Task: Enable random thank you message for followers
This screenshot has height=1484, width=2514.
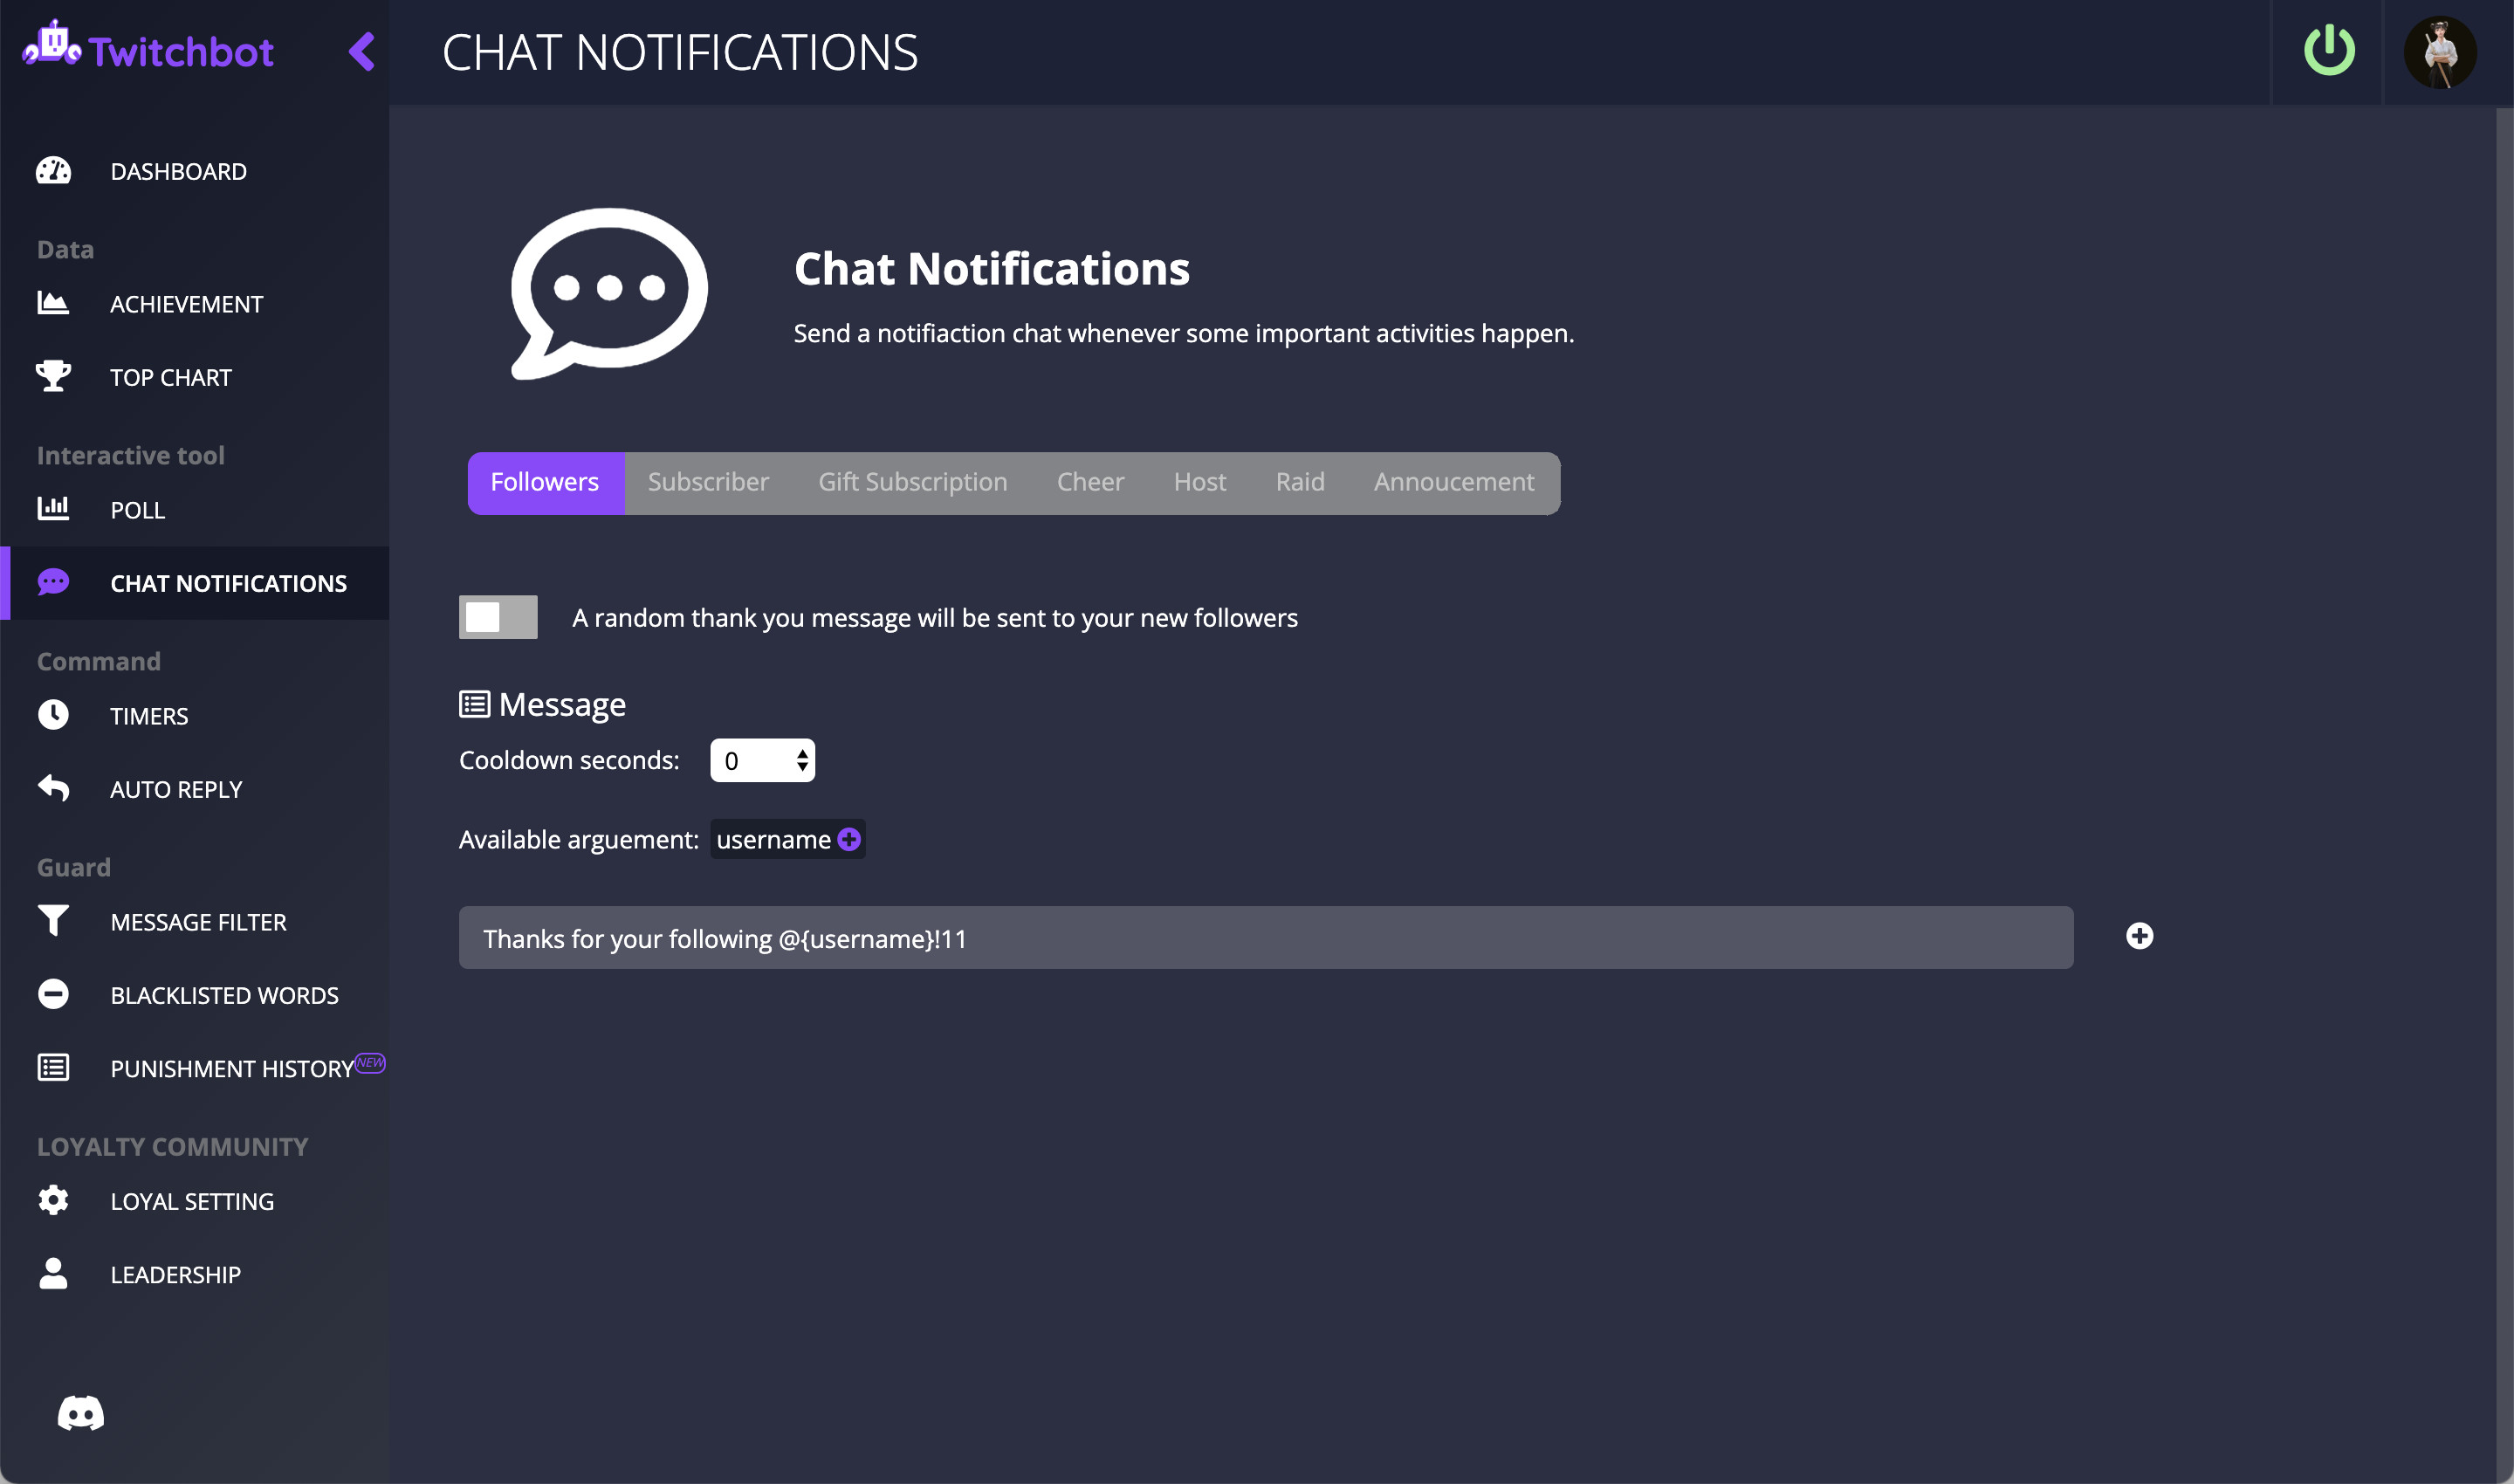Action: (x=497, y=617)
